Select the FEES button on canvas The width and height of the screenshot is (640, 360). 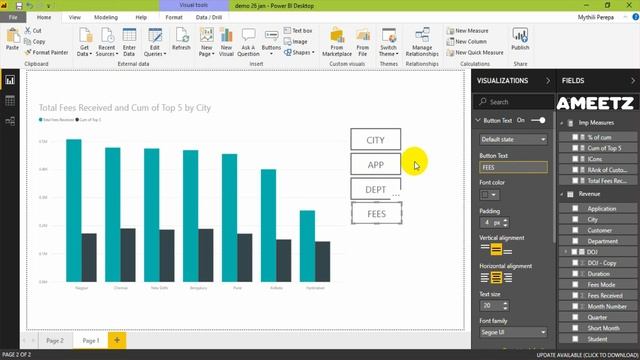376,213
